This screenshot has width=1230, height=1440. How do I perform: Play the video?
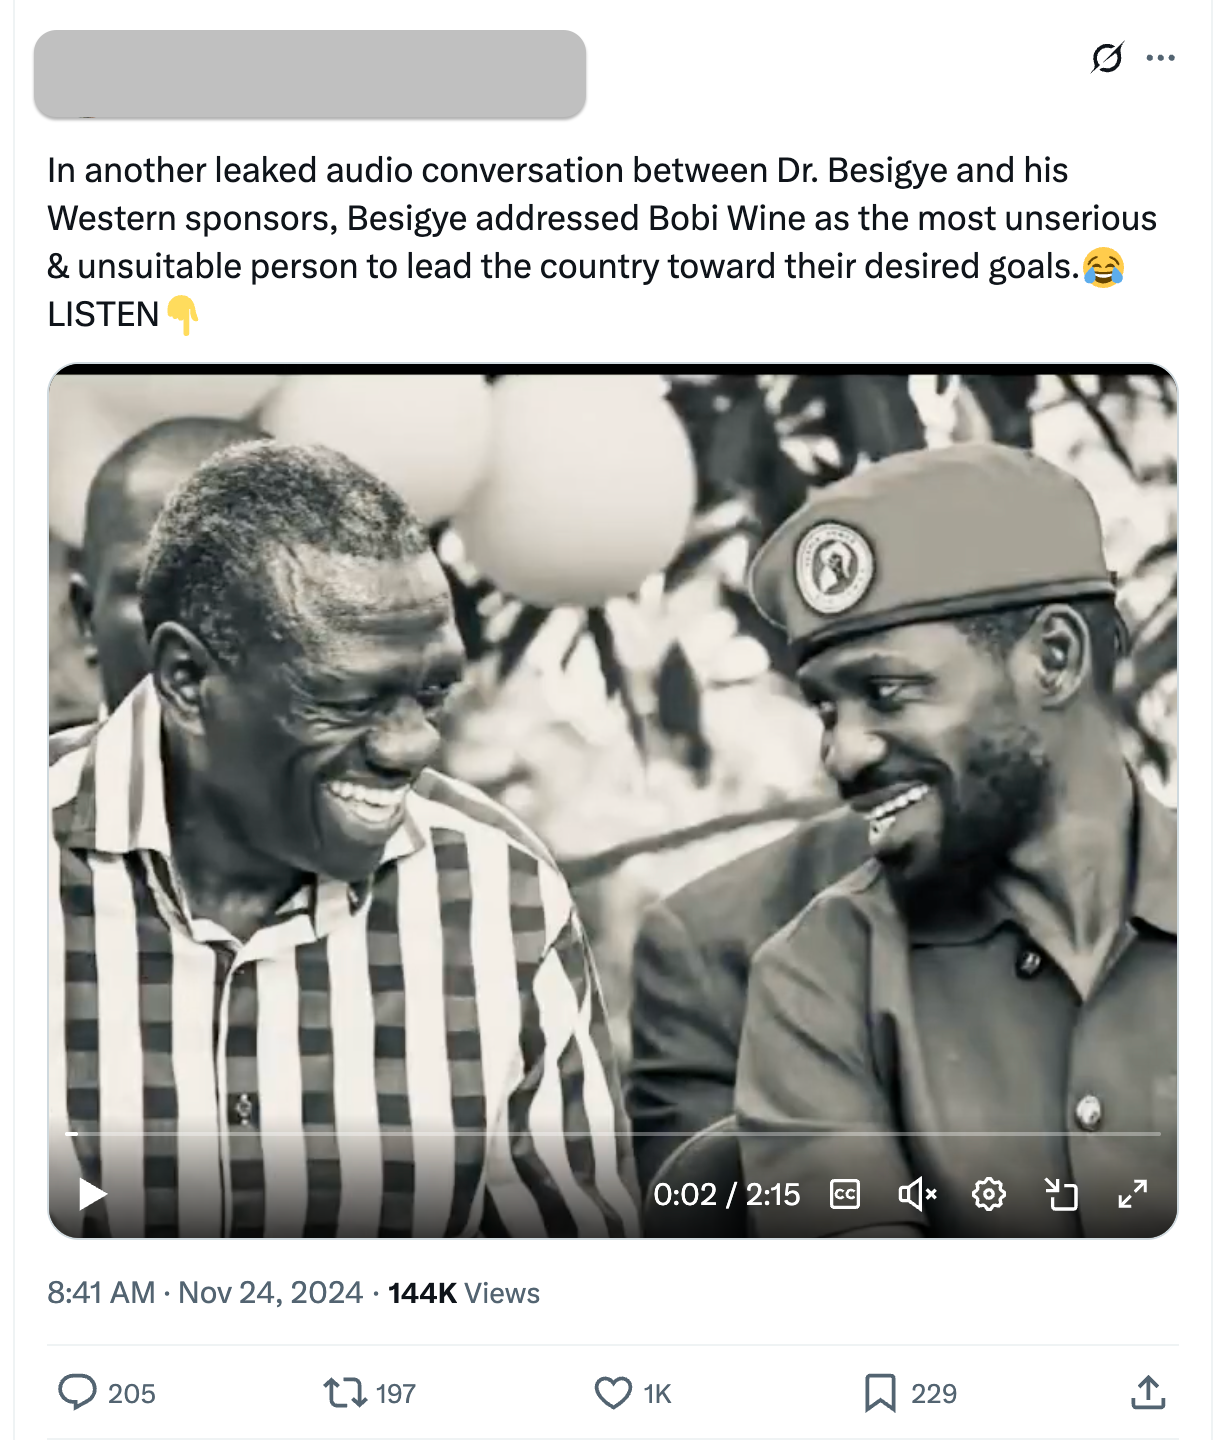coord(93,1194)
